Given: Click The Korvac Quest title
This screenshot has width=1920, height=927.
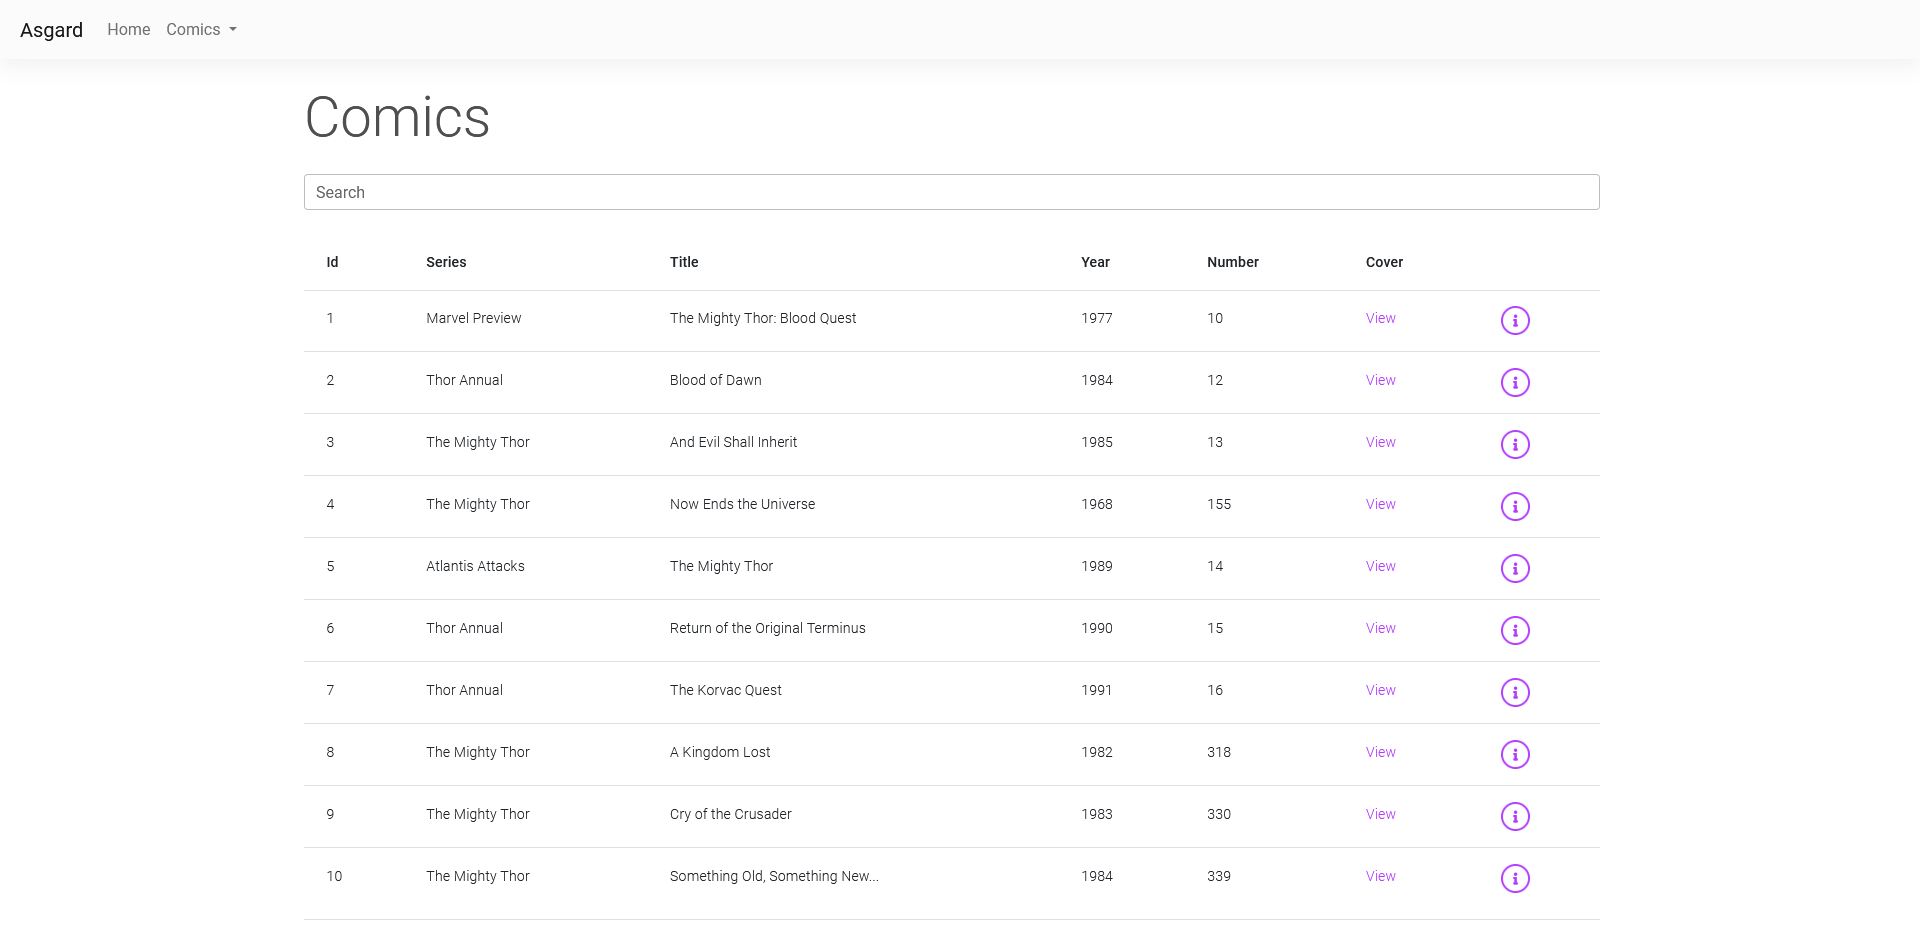Looking at the screenshot, I should click(x=725, y=690).
